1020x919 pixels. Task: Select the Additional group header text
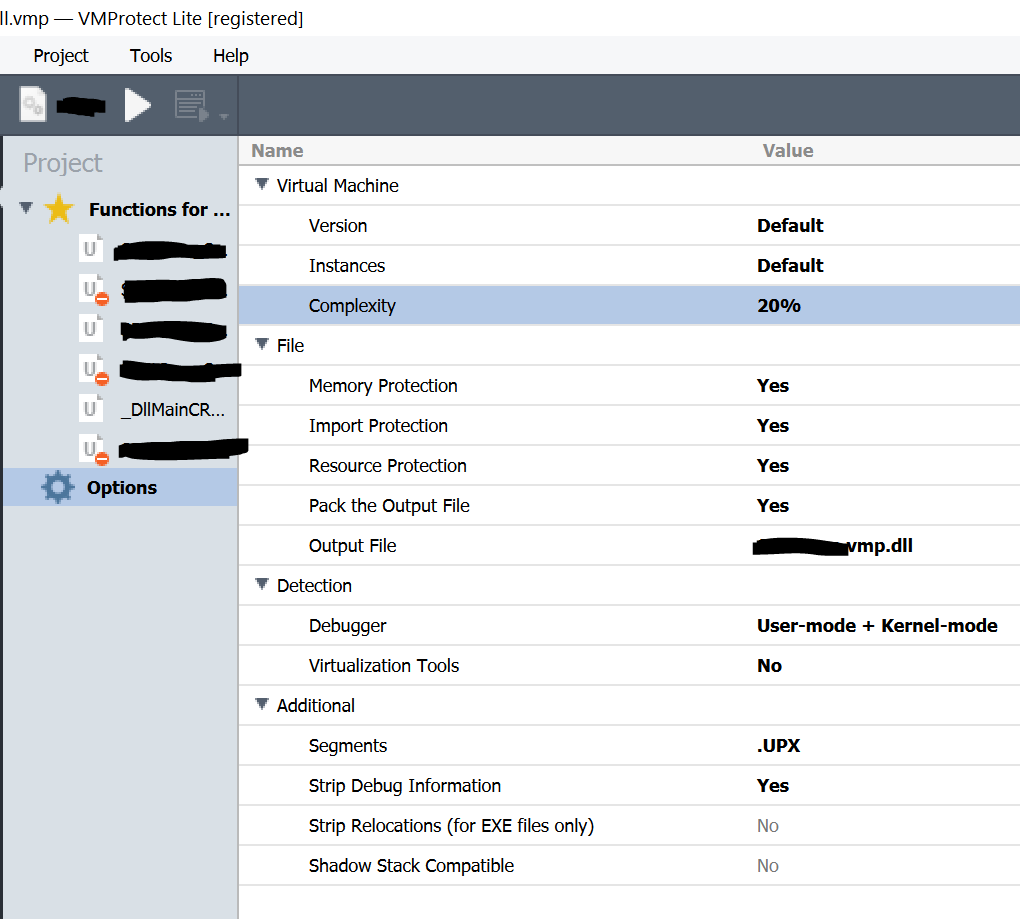pyautogui.click(x=315, y=706)
